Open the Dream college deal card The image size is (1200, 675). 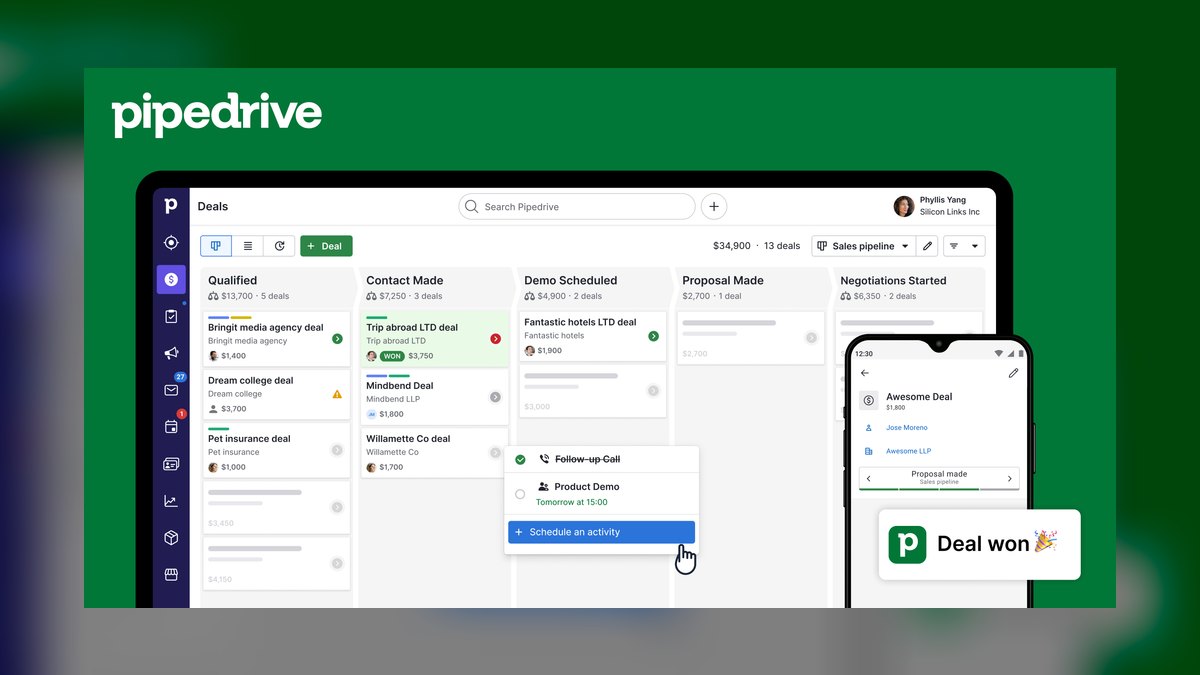coord(276,394)
